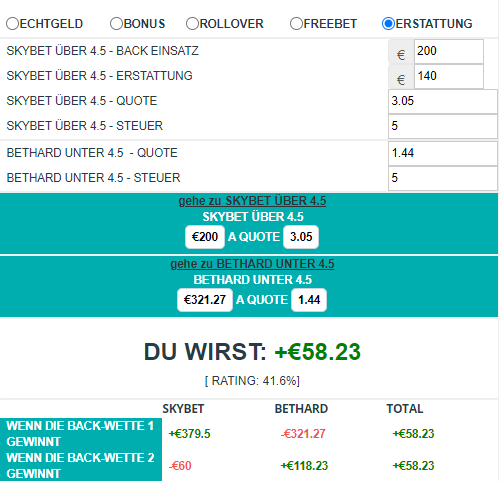The image size is (499, 481).
Task: Click 'SKYBET ÜBER 4.5 - QUOTE' label
Action: [x=82, y=101]
